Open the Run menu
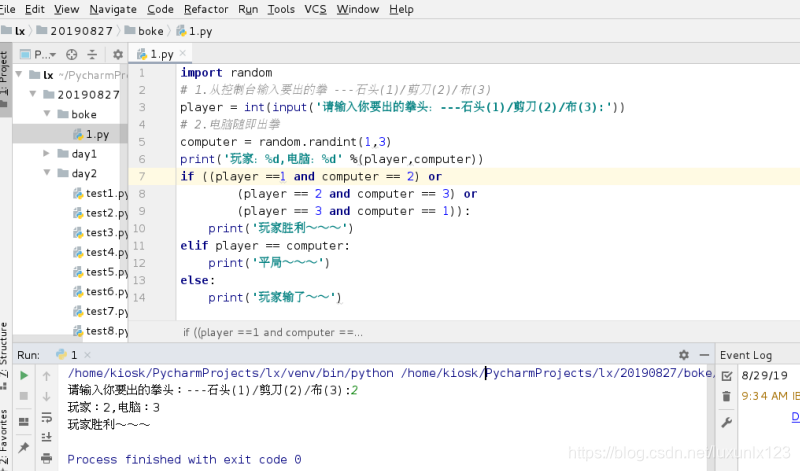The image size is (800, 471). [248, 9]
